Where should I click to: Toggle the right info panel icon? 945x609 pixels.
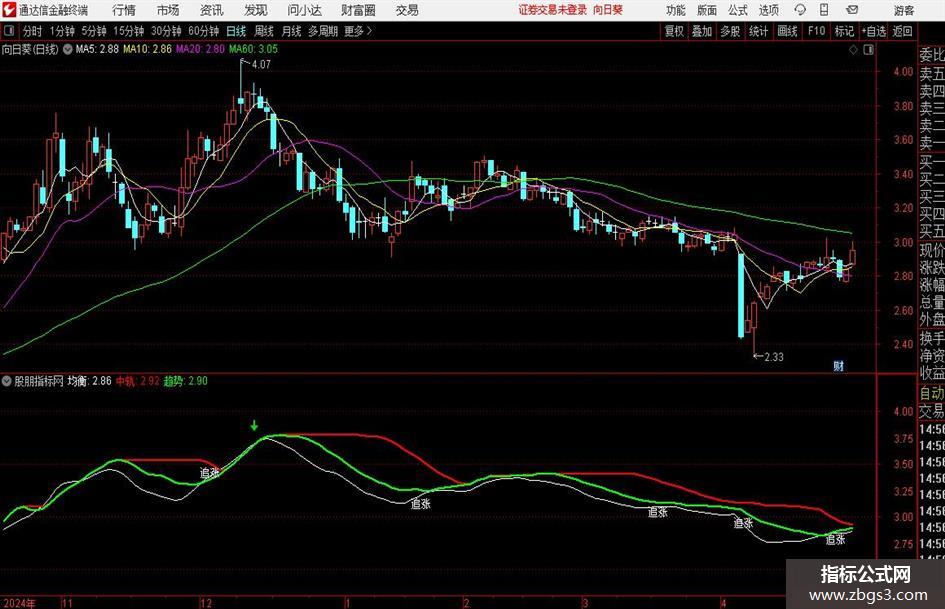pyautogui.click(x=868, y=50)
